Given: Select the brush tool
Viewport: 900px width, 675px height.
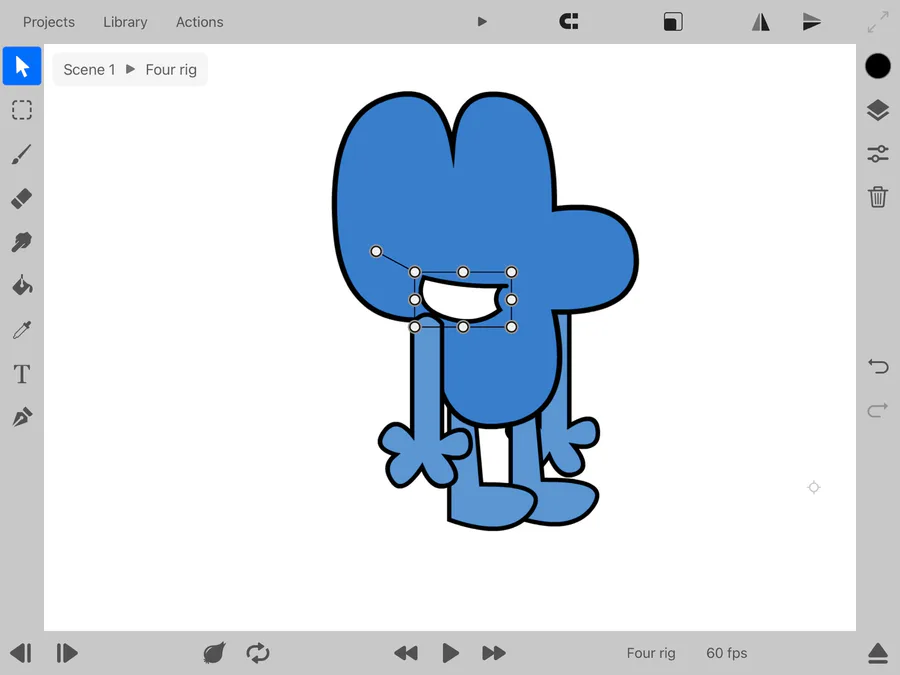Looking at the screenshot, I should [22, 154].
